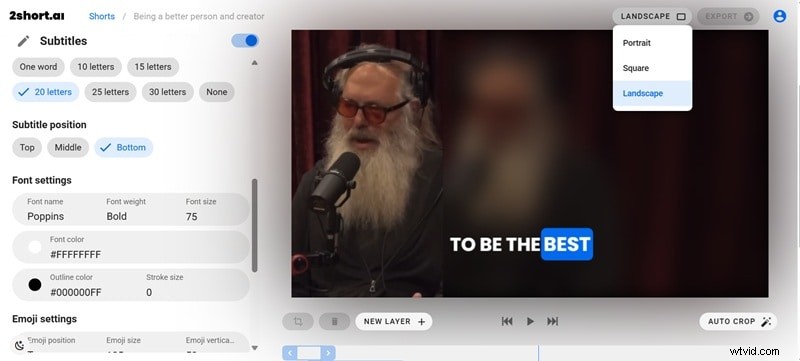Play the video preview
Viewport: 800px width, 361px height.
530,321
